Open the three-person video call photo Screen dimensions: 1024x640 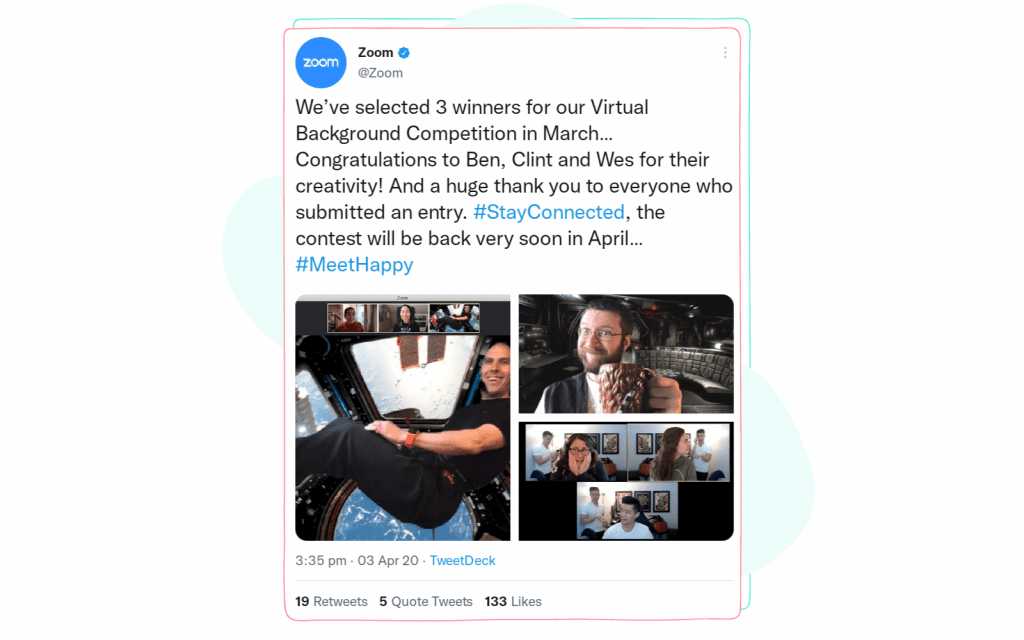point(626,481)
